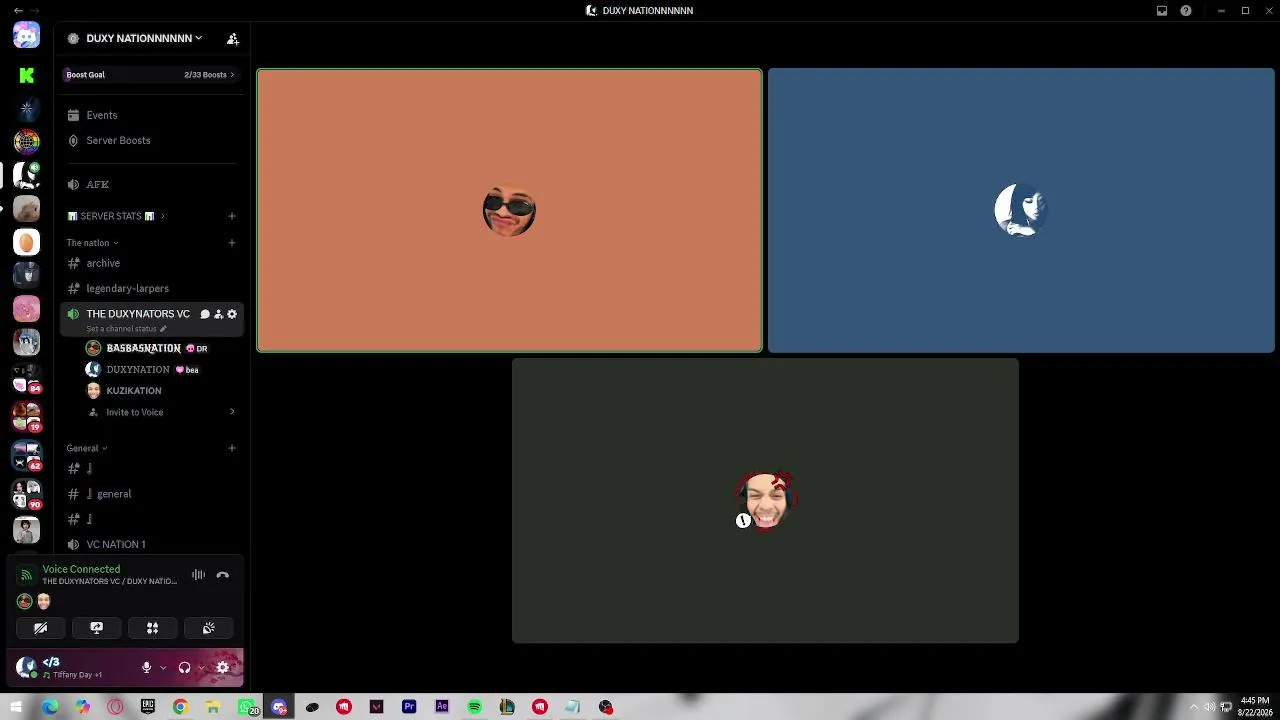
Task: Open the soundboard button
Action: 209,628
